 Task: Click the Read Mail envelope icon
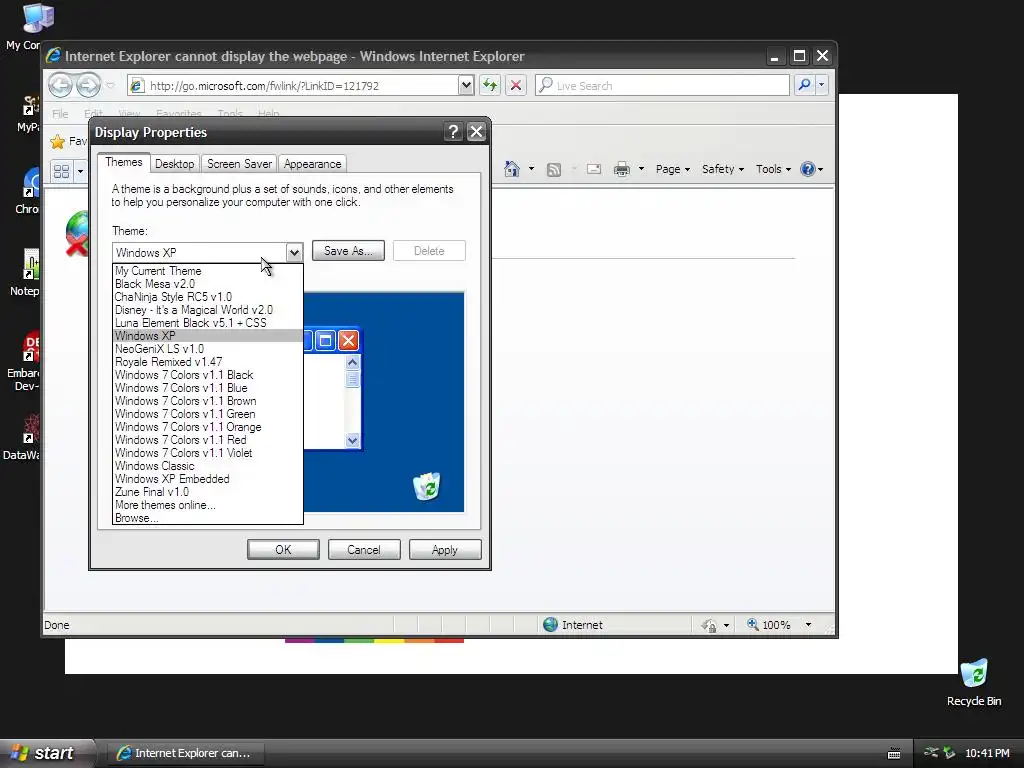point(594,169)
